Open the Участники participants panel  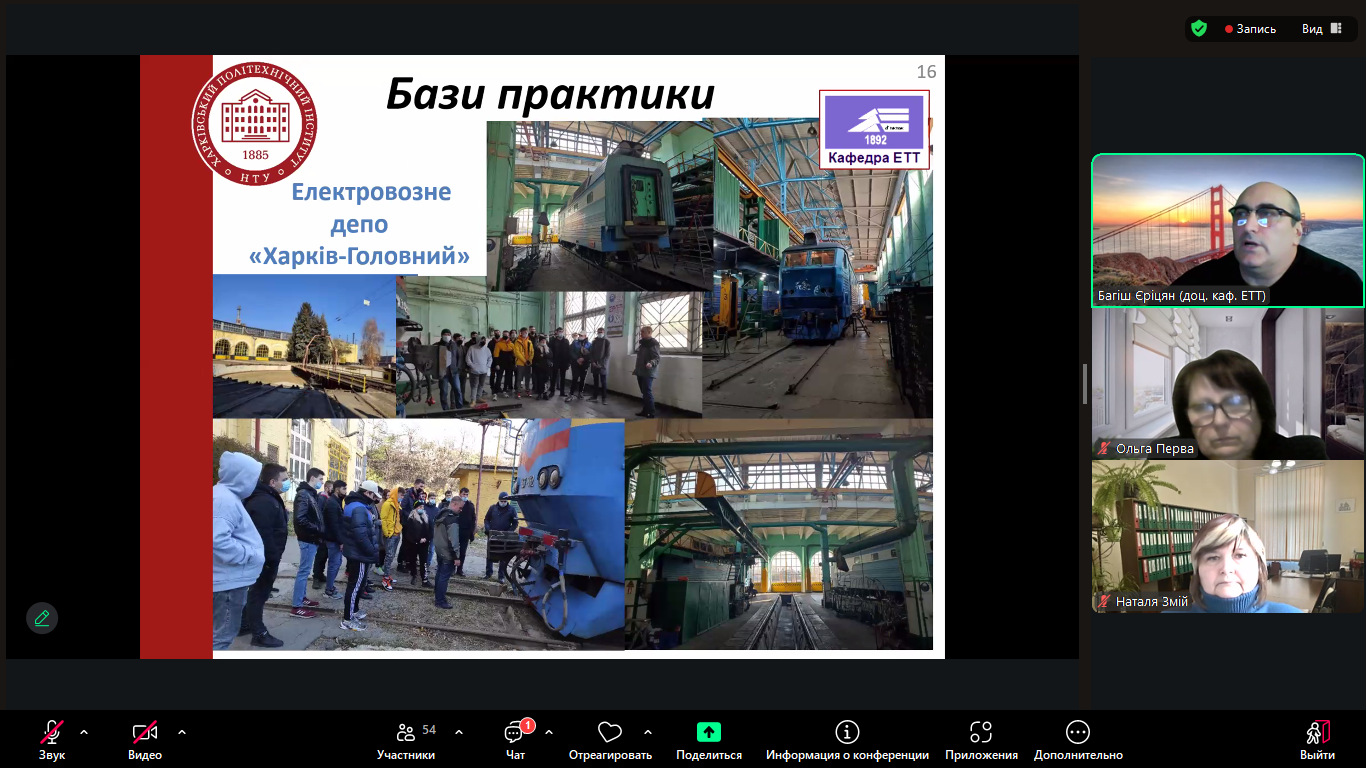coord(406,732)
